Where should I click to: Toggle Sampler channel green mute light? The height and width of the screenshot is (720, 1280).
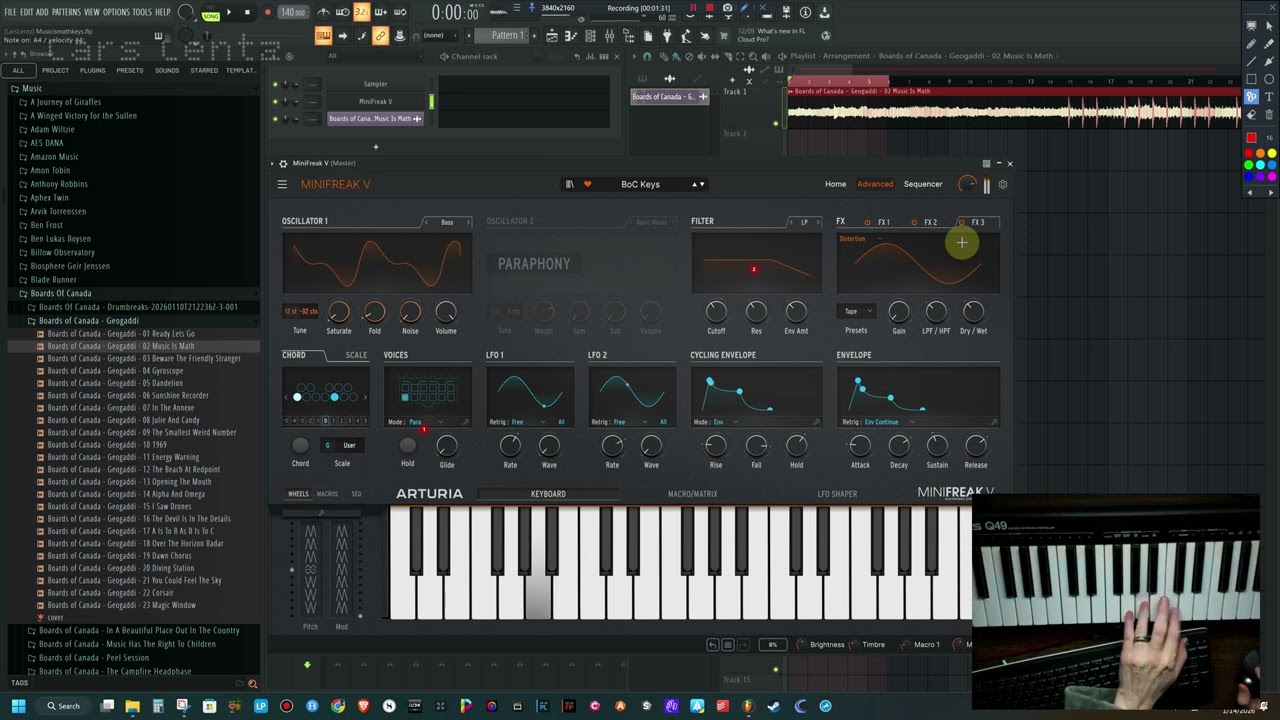275,85
